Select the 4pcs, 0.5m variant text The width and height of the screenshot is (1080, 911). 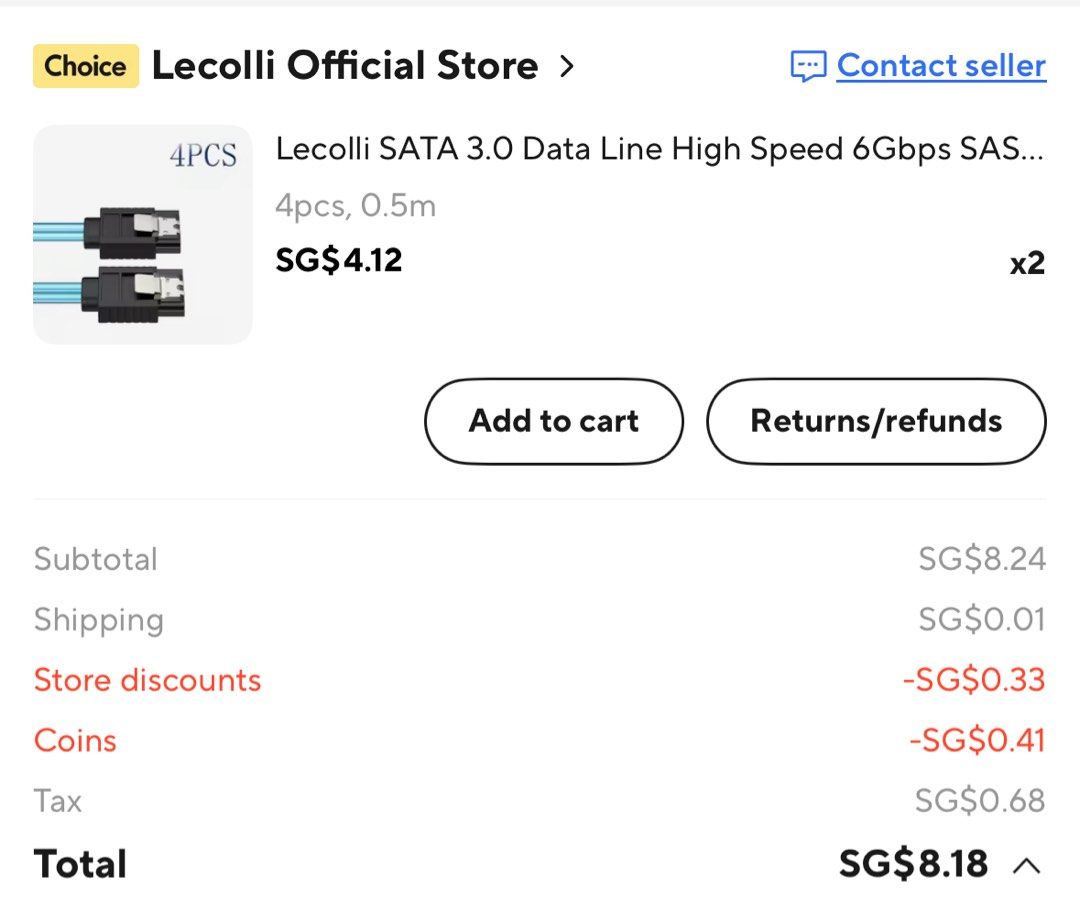(x=355, y=205)
